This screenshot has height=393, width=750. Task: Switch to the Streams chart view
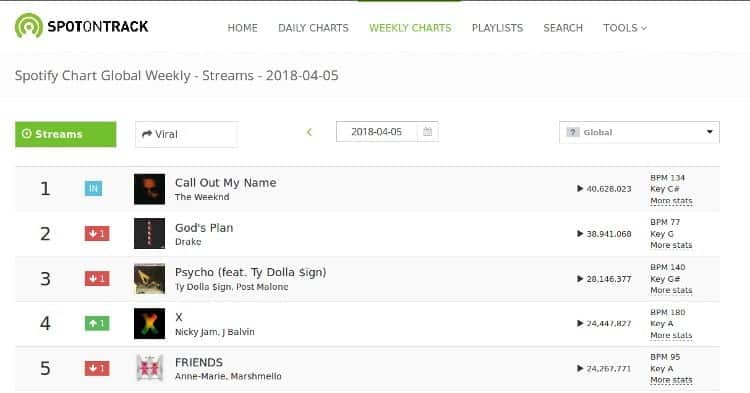pos(66,134)
